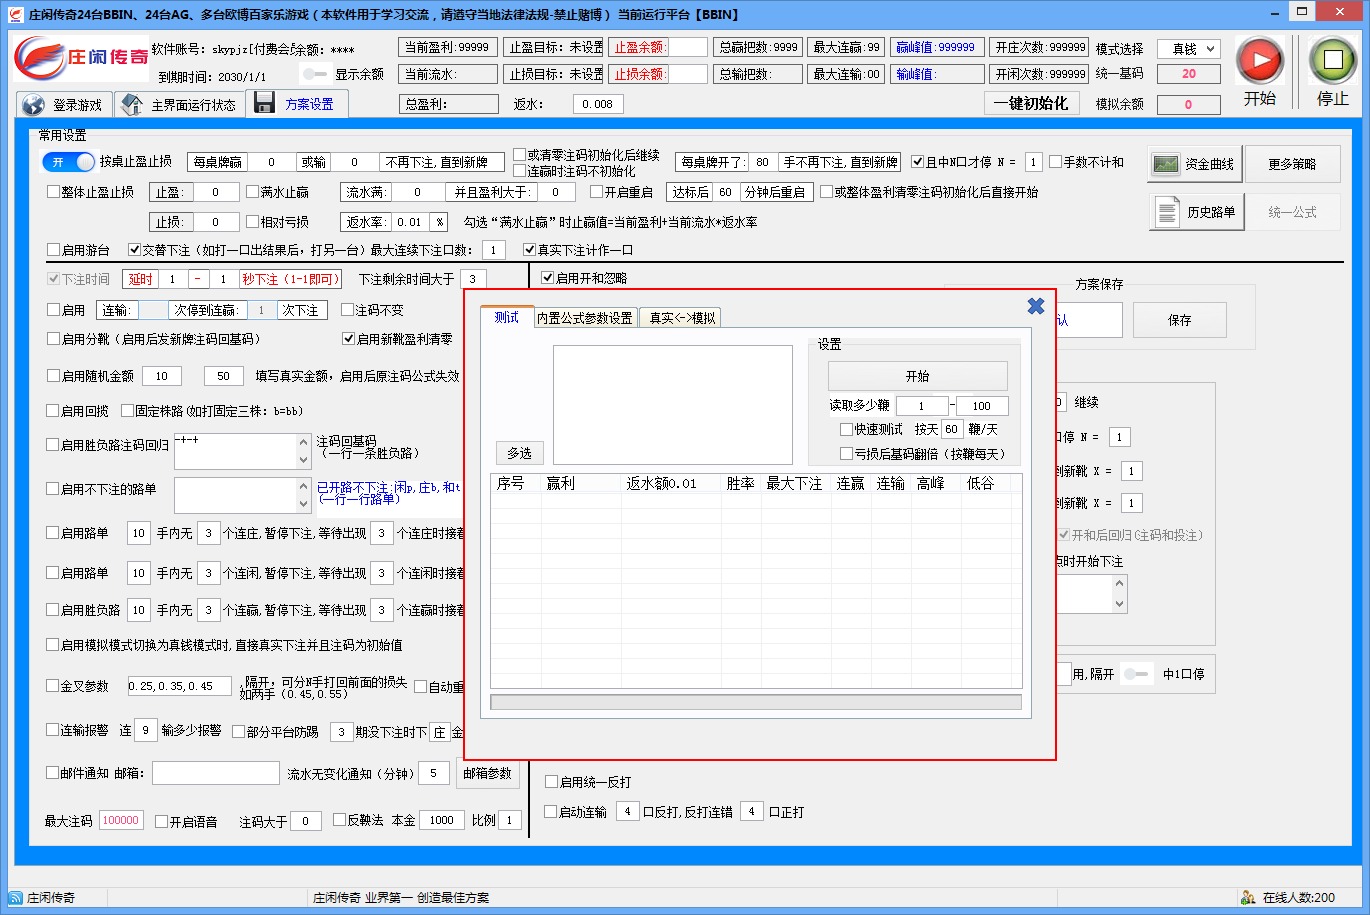Click the green 停止 stop icon

click(x=1332, y=61)
